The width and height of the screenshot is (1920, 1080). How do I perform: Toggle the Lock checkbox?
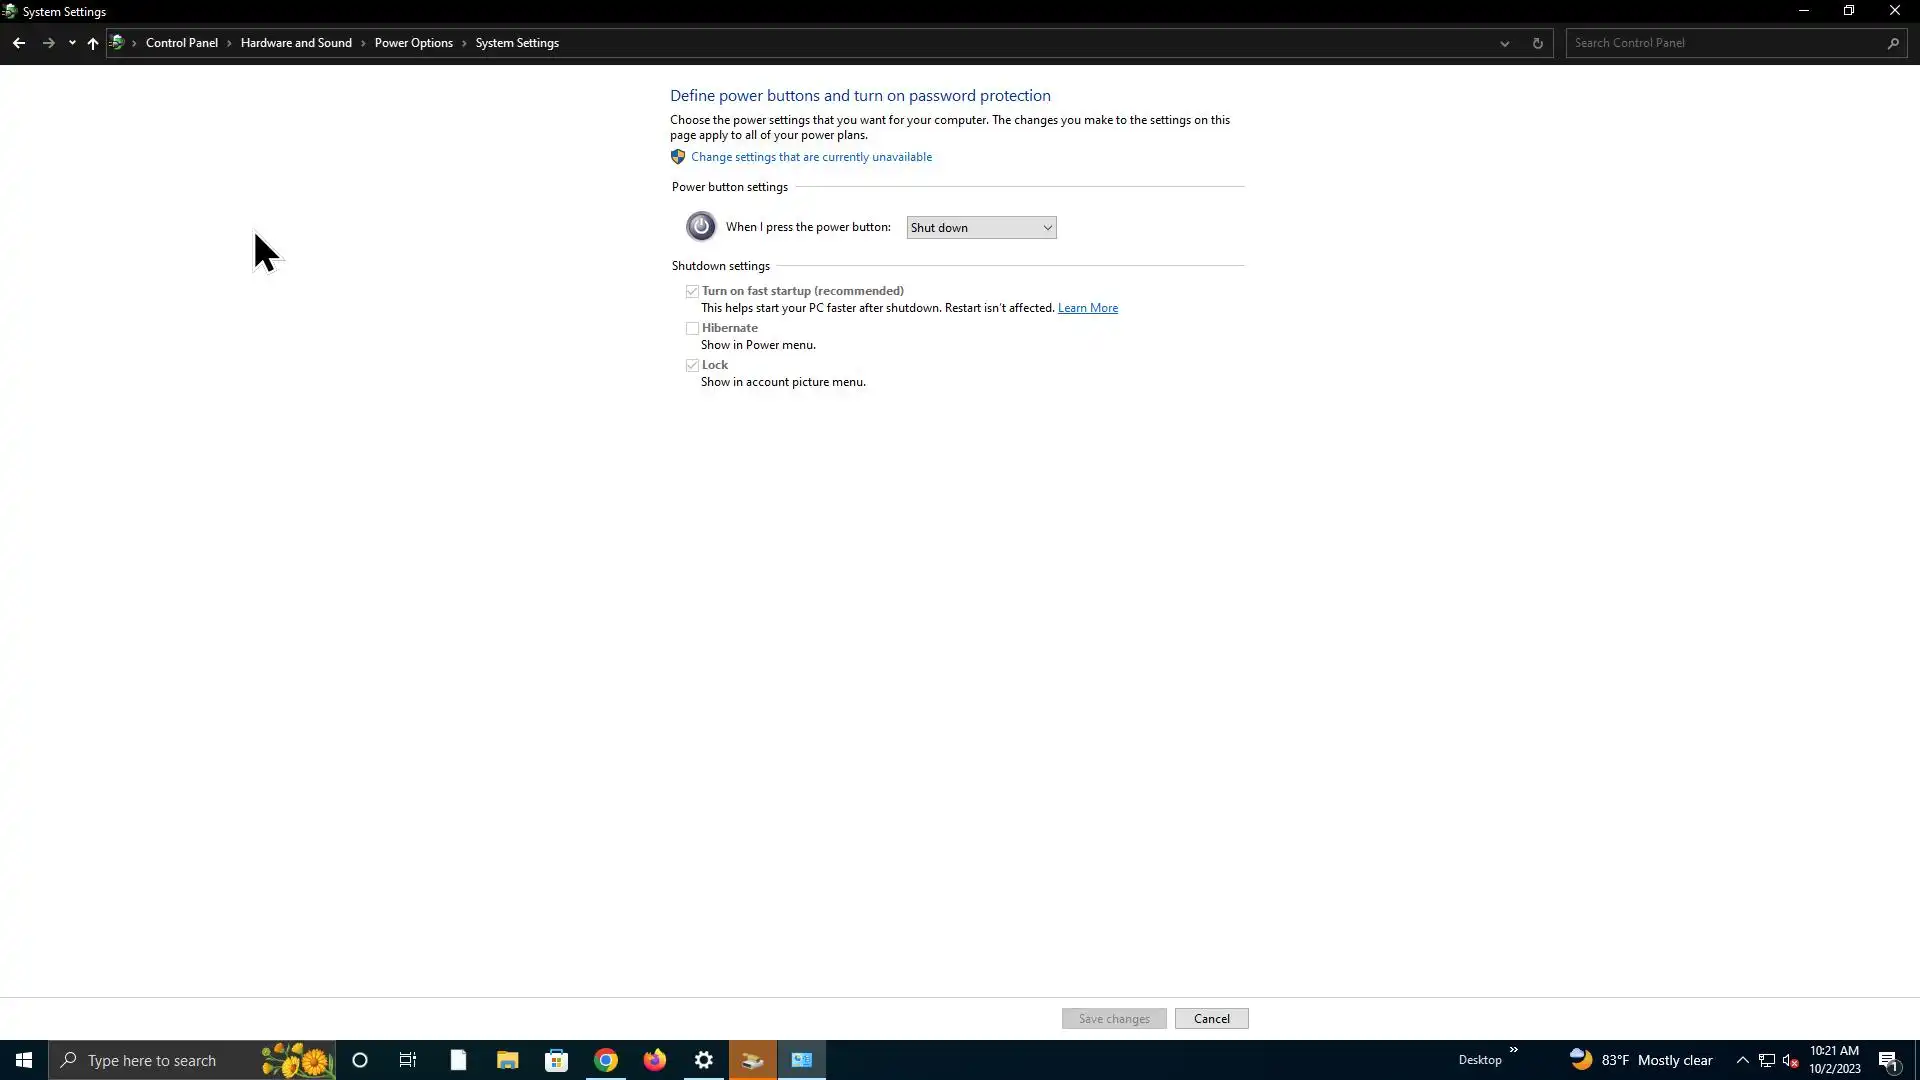[692, 365]
